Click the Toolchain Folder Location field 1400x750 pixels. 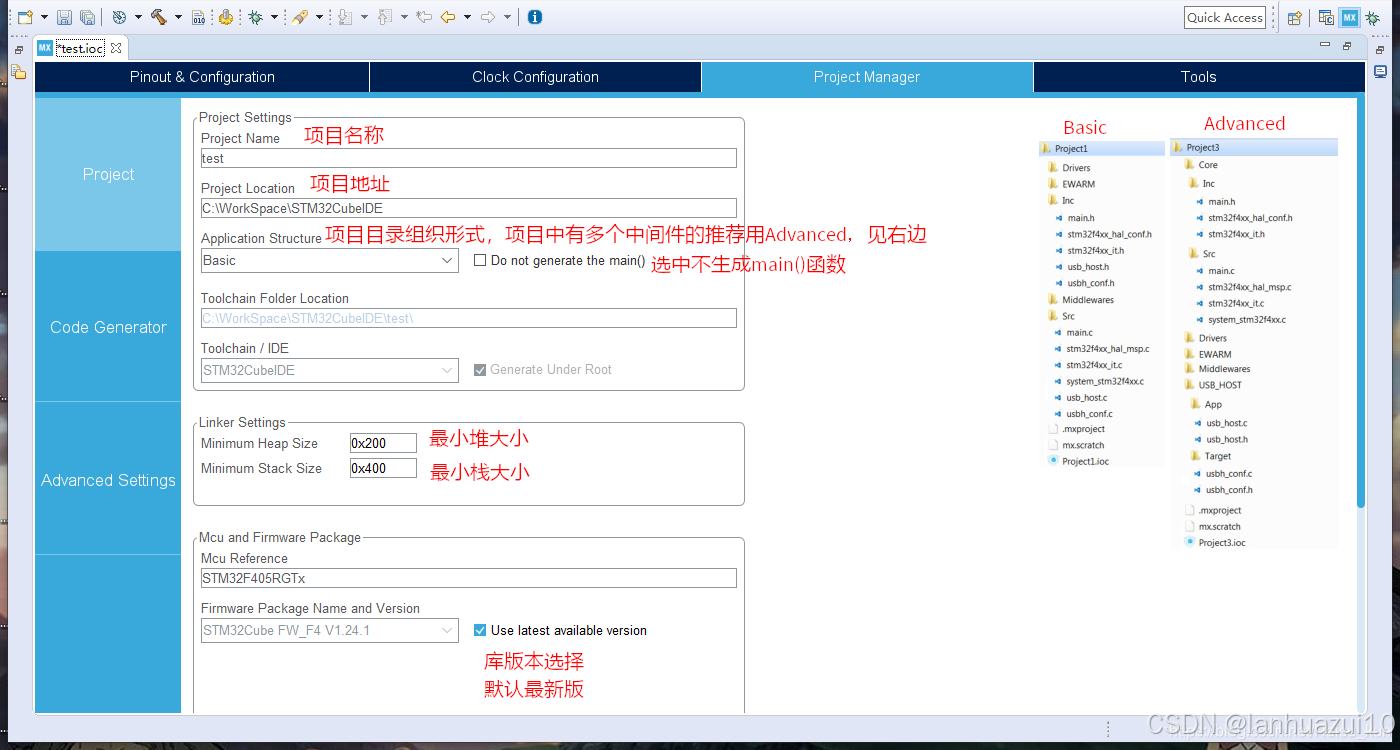469,318
